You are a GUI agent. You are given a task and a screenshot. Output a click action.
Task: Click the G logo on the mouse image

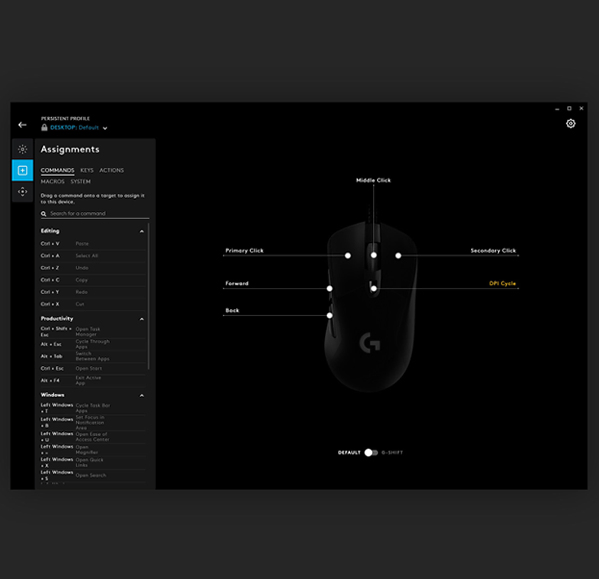point(369,342)
